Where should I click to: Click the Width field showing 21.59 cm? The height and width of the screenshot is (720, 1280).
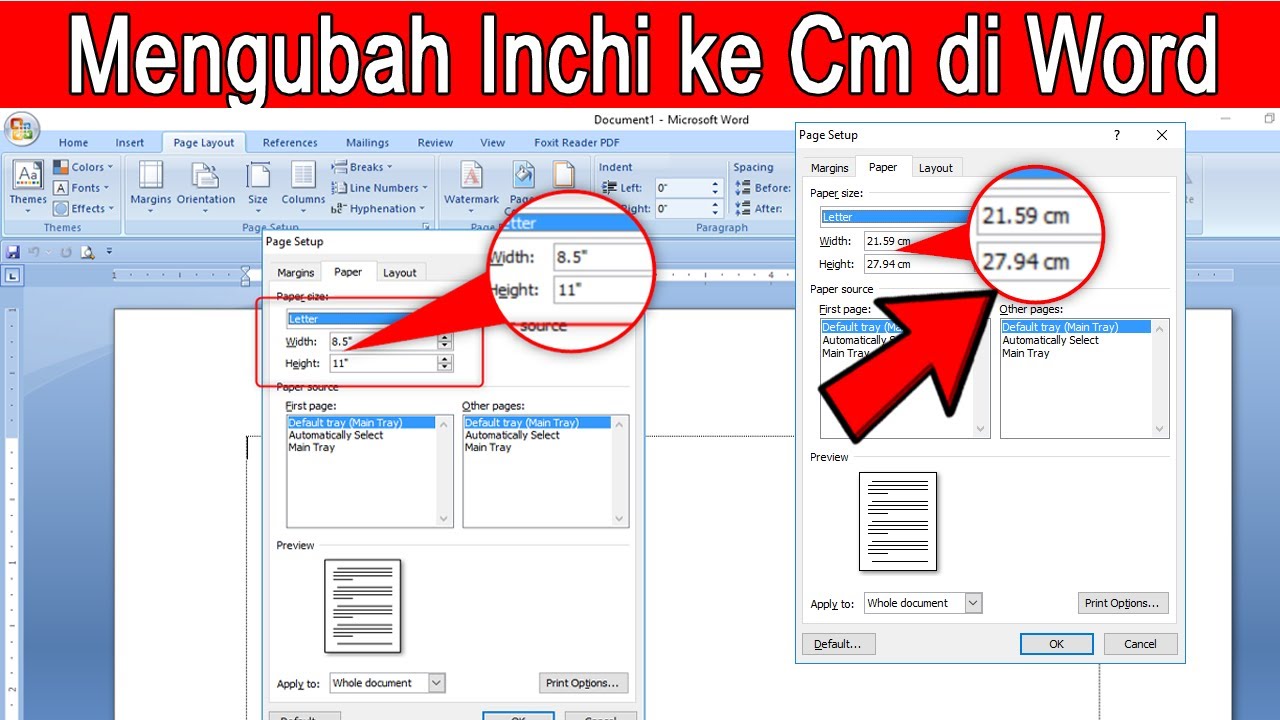coord(917,241)
